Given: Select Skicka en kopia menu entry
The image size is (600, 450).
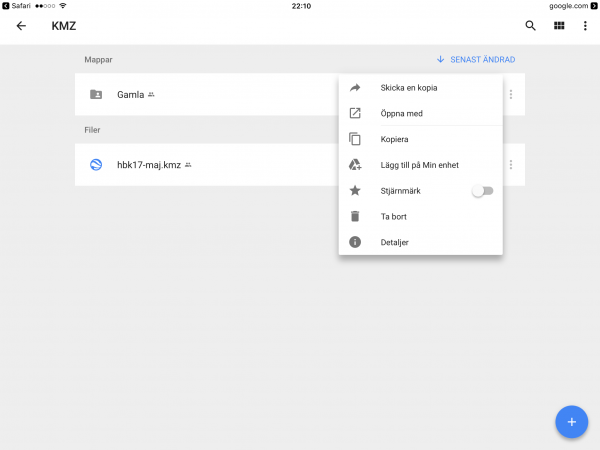Looking at the screenshot, I should coord(408,88).
